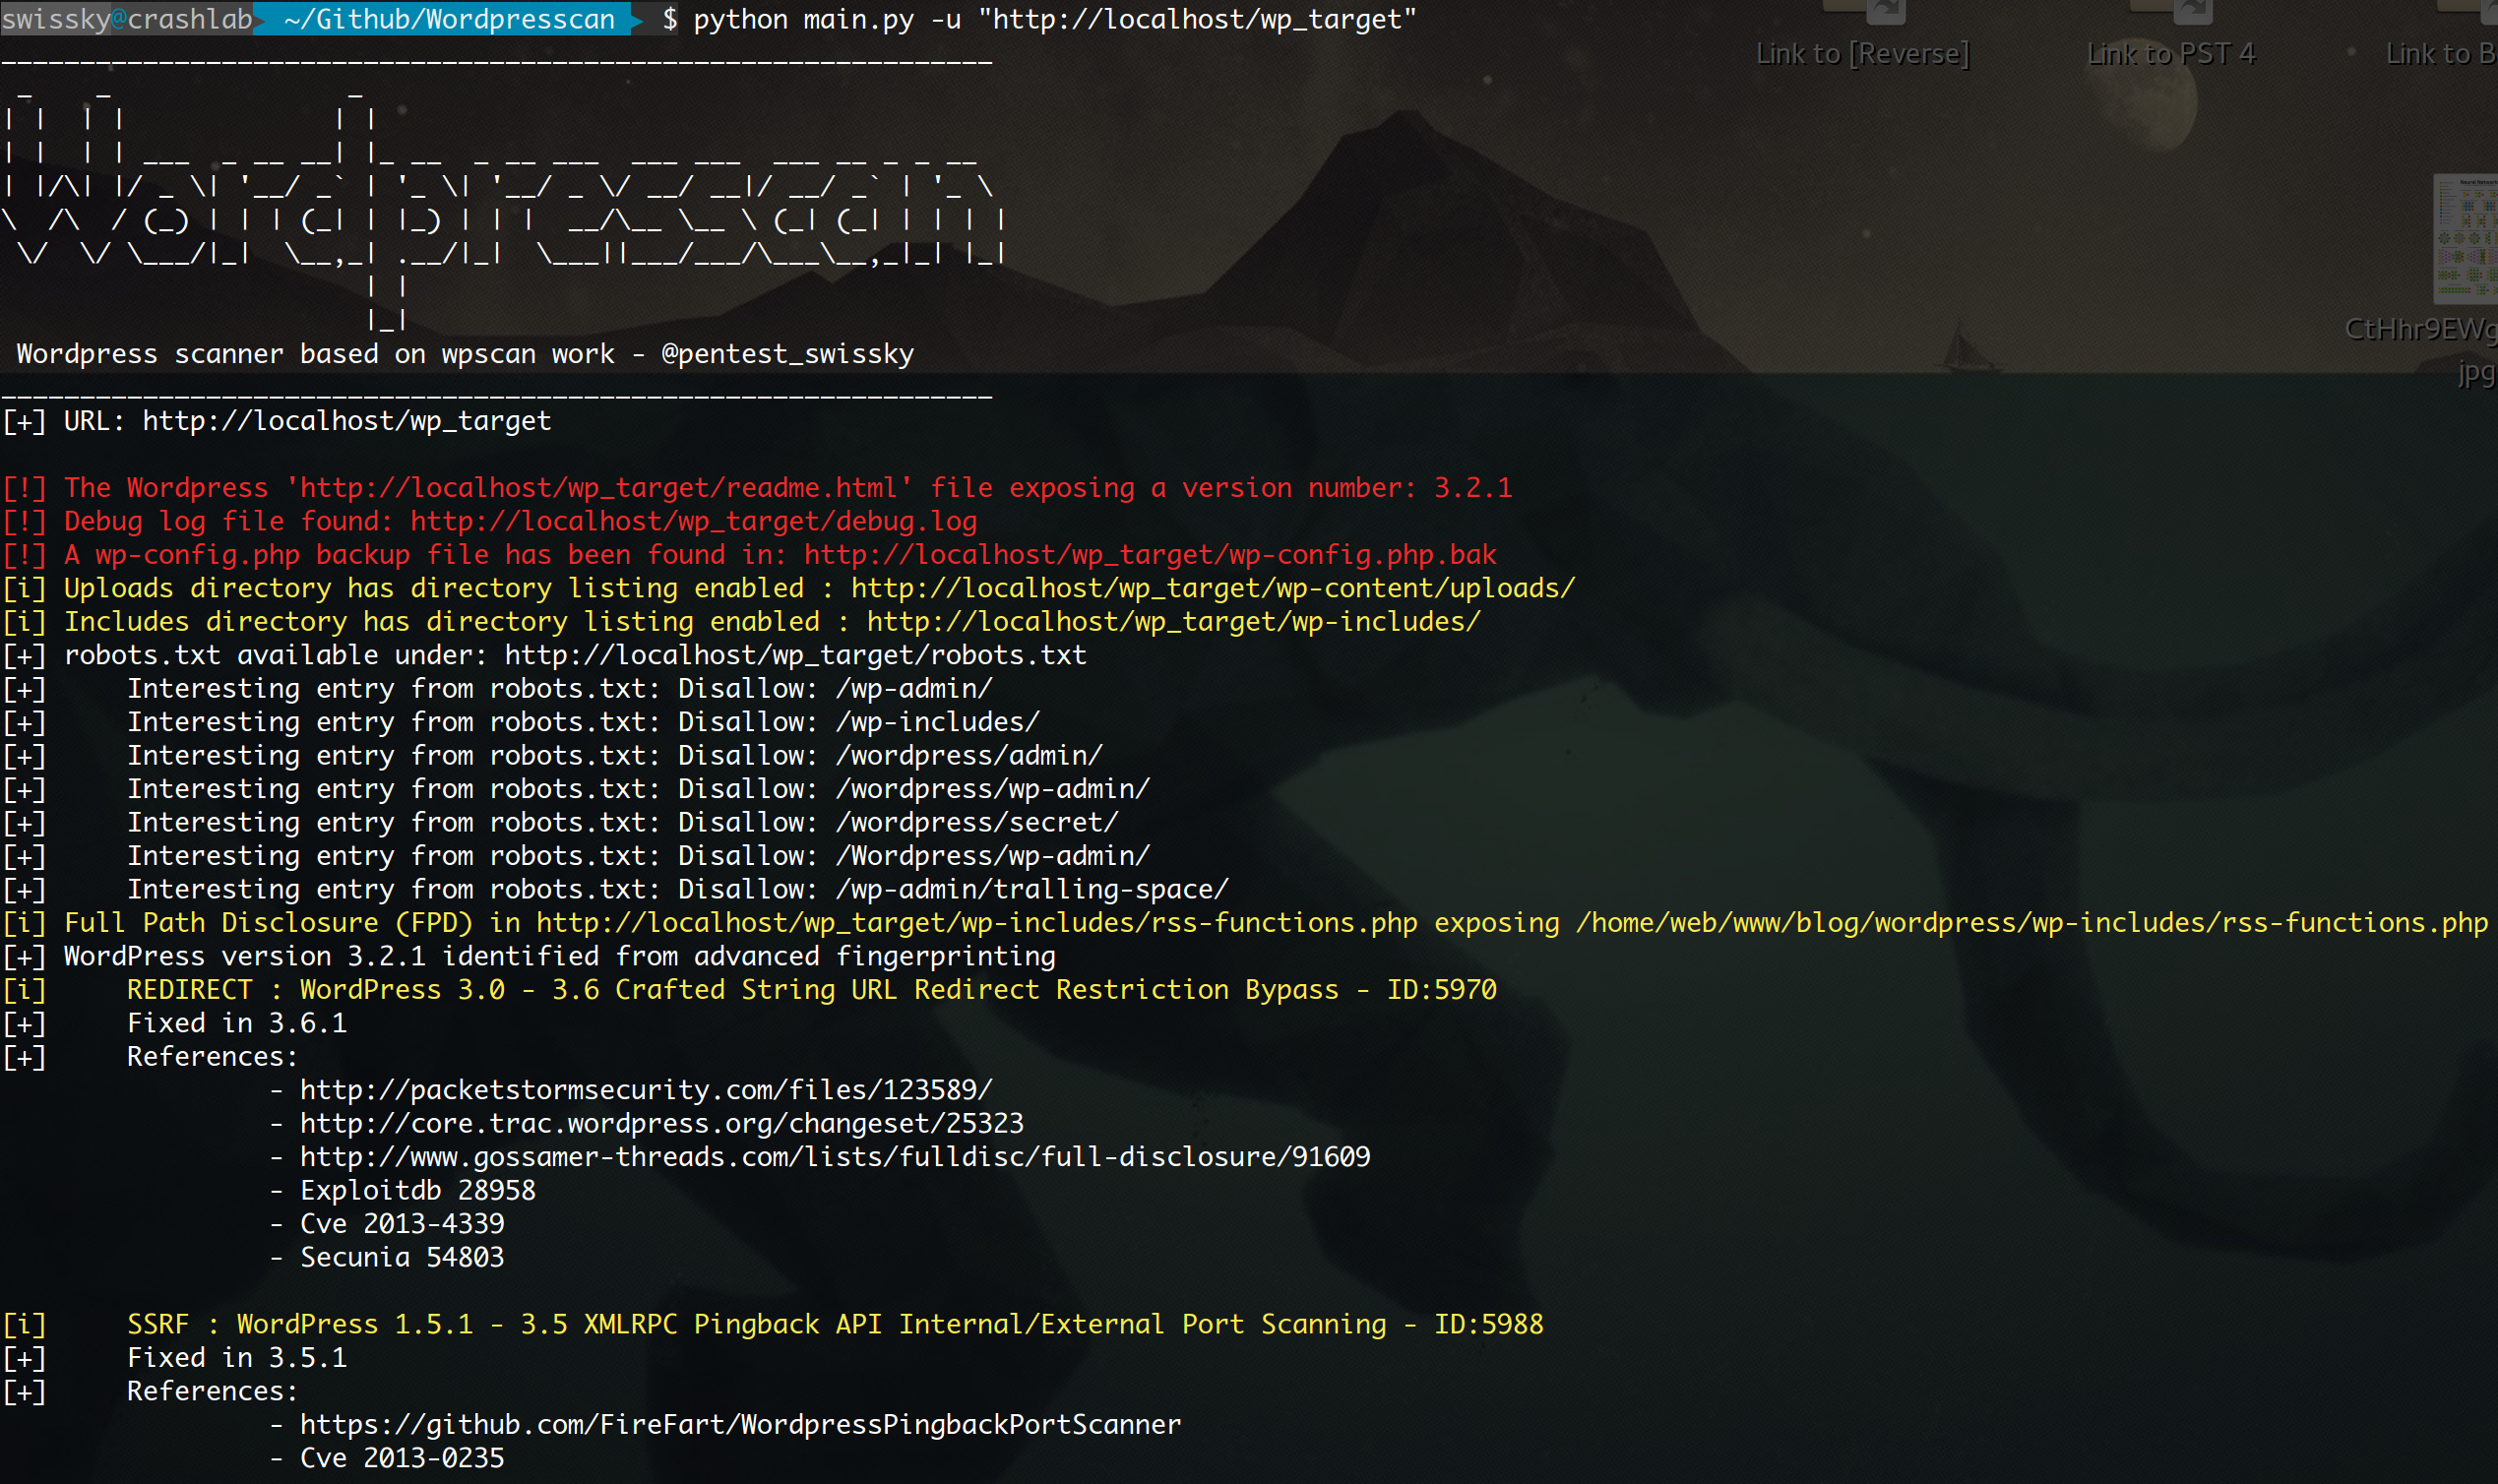
Task: Select the 'Disallow: /wordpress/admin/' entry
Action: click(890, 756)
